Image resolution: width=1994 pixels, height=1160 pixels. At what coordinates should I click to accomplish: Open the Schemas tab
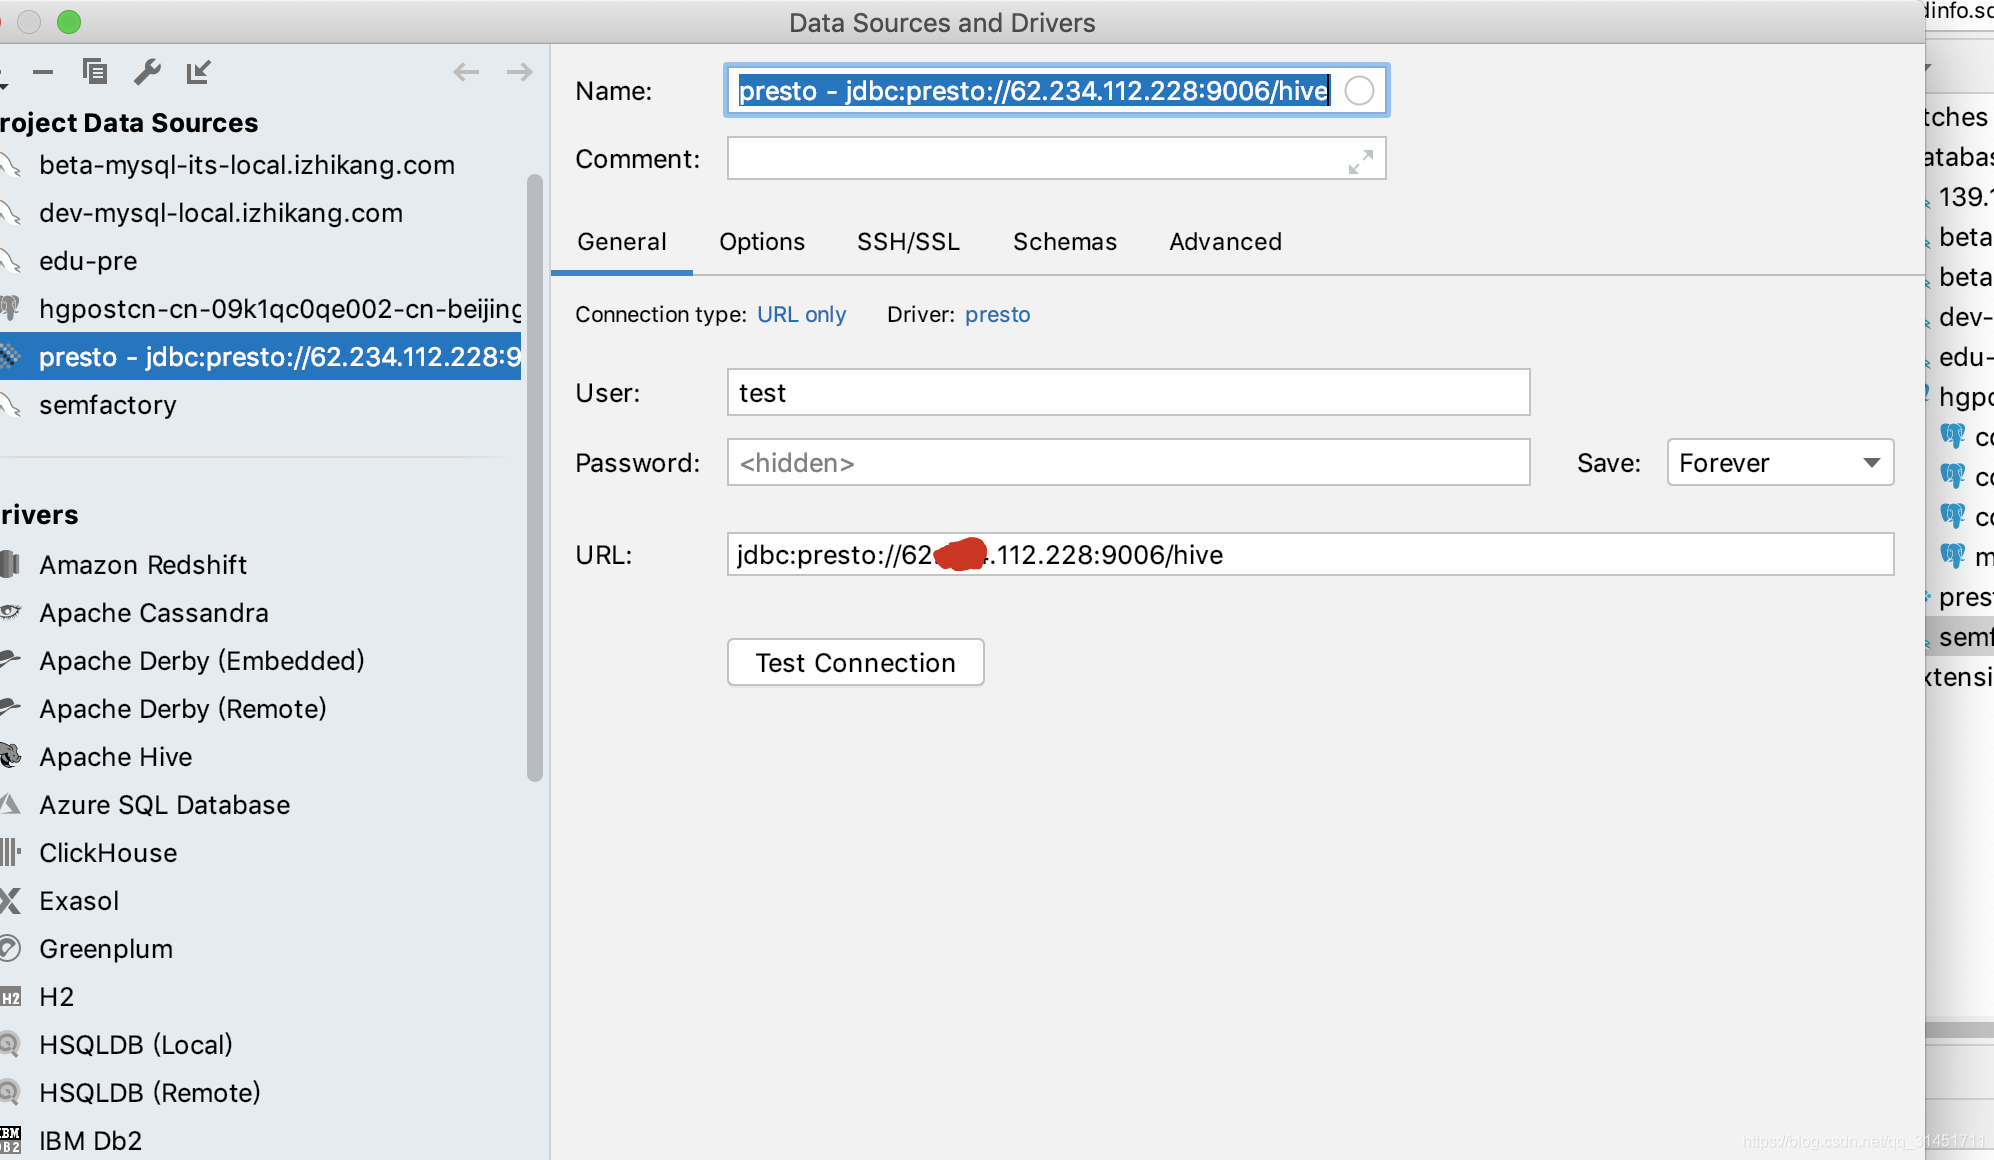pyautogui.click(x=1064, y=242)
